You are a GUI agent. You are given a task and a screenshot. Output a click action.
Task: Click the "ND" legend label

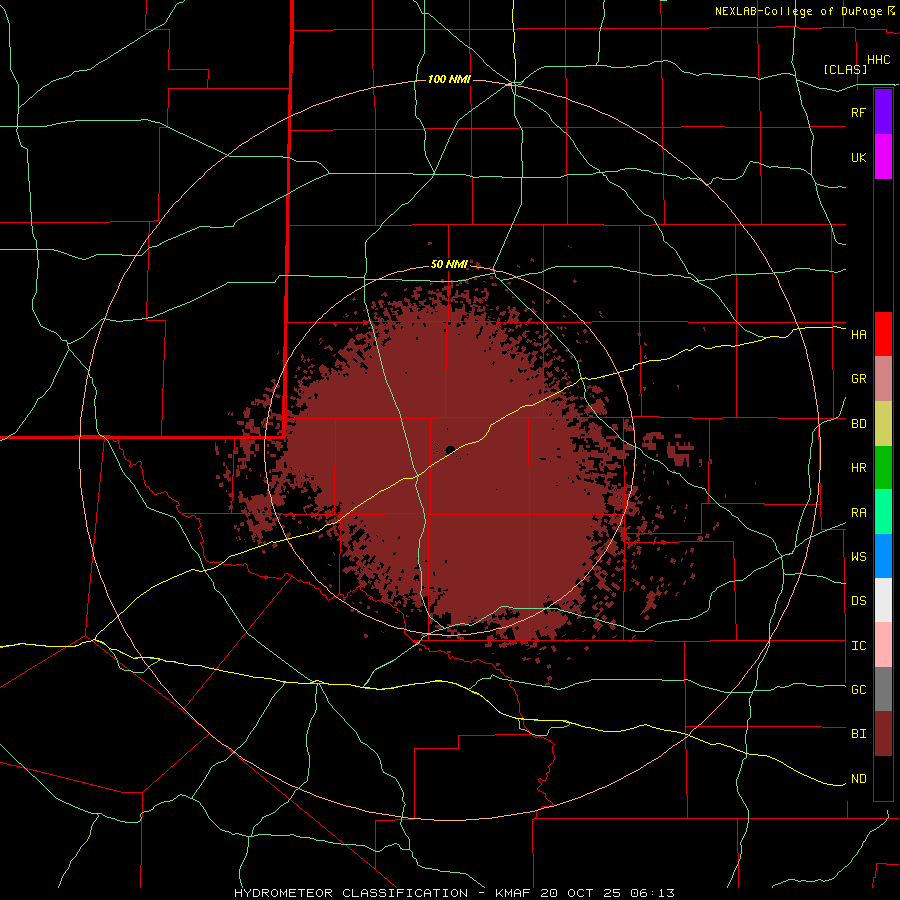pos(858,779)
